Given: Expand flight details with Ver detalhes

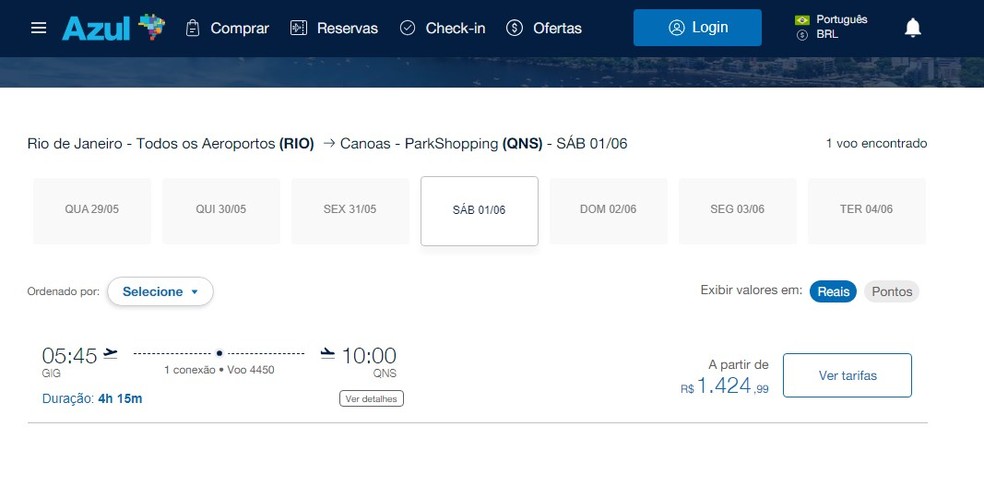Looking at the screenshot, I should point(371,399).
